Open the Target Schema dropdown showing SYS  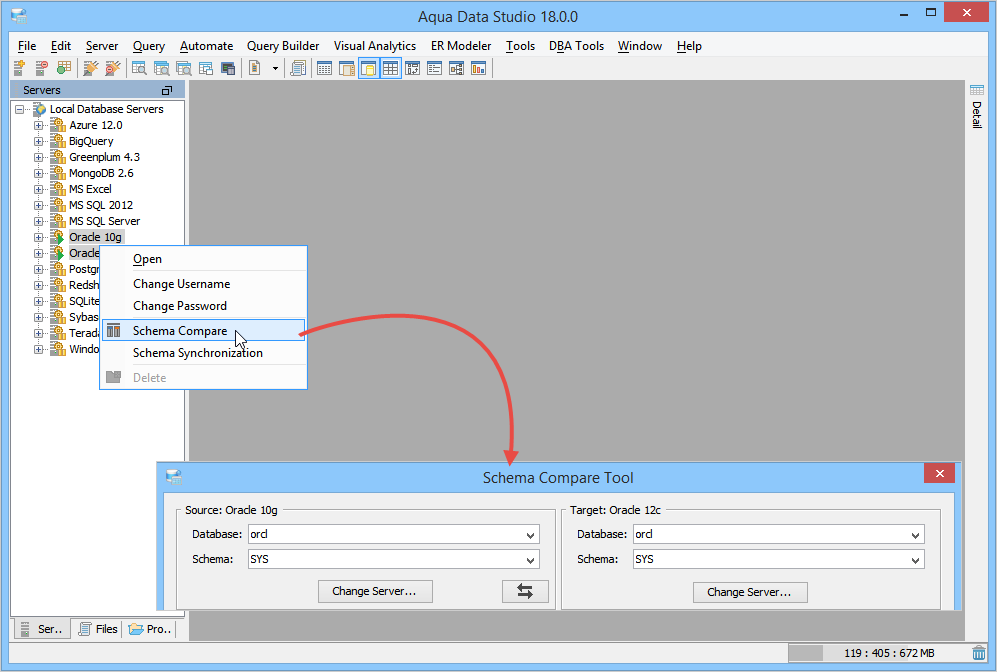[x=915, y=560]
